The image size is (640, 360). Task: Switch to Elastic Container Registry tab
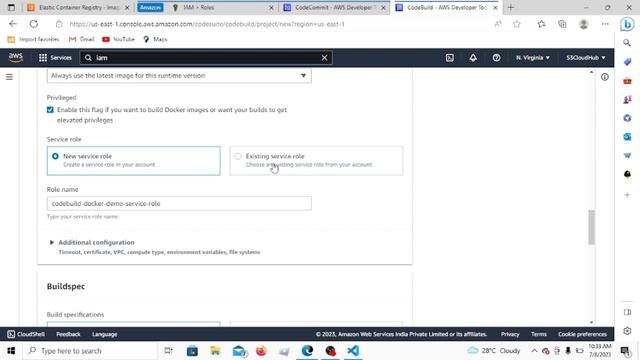tap(78, 7)
